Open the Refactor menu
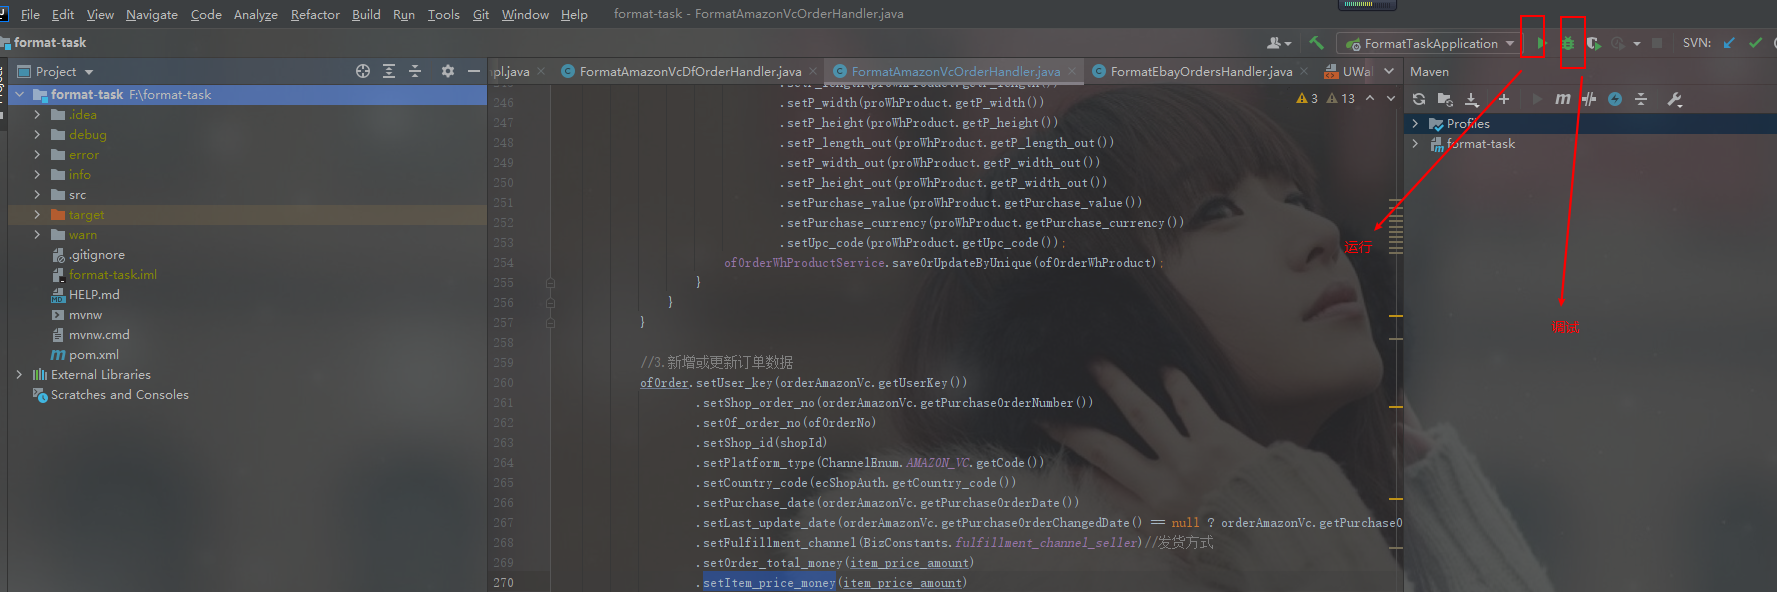 pyautogui.click(x=315, y=14)
